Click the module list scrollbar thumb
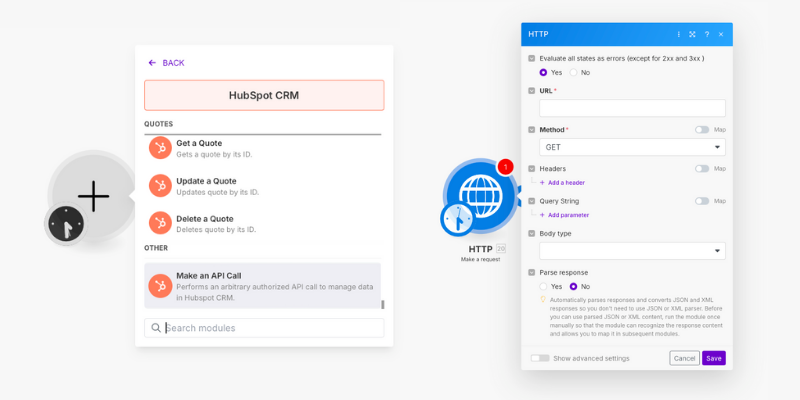Screen dimensions: 800x400 [383, 305]
